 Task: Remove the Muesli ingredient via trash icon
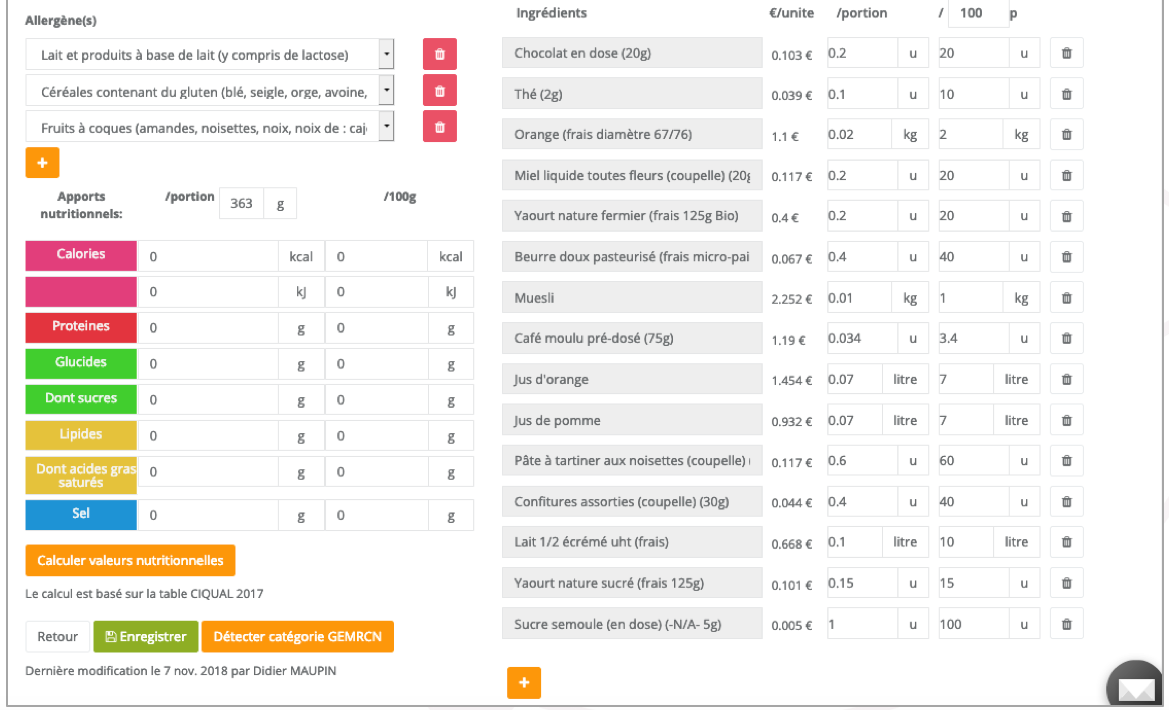1066,298
